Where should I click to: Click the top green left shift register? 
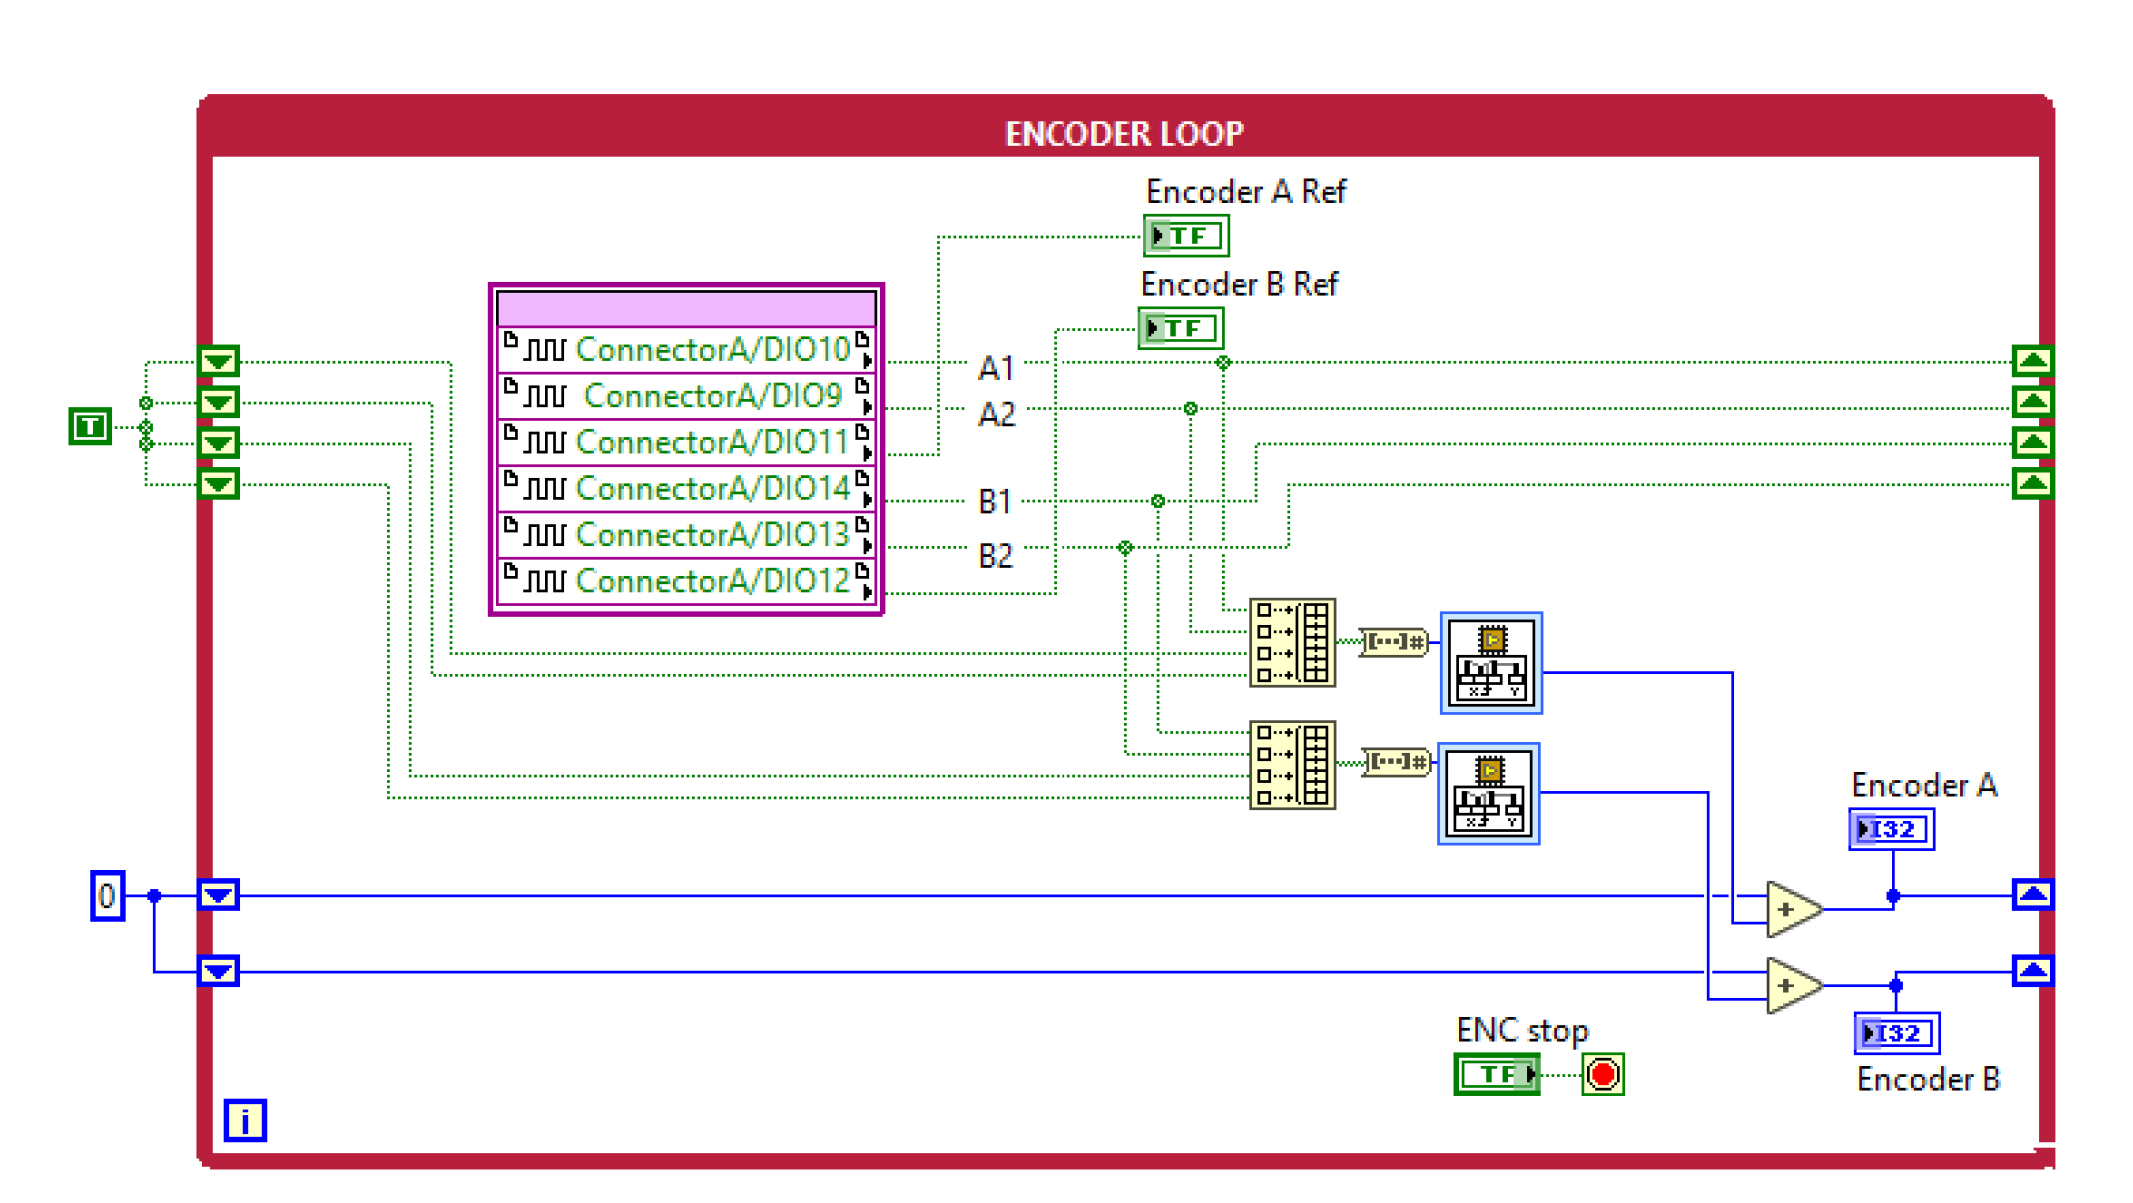[219, 361]
